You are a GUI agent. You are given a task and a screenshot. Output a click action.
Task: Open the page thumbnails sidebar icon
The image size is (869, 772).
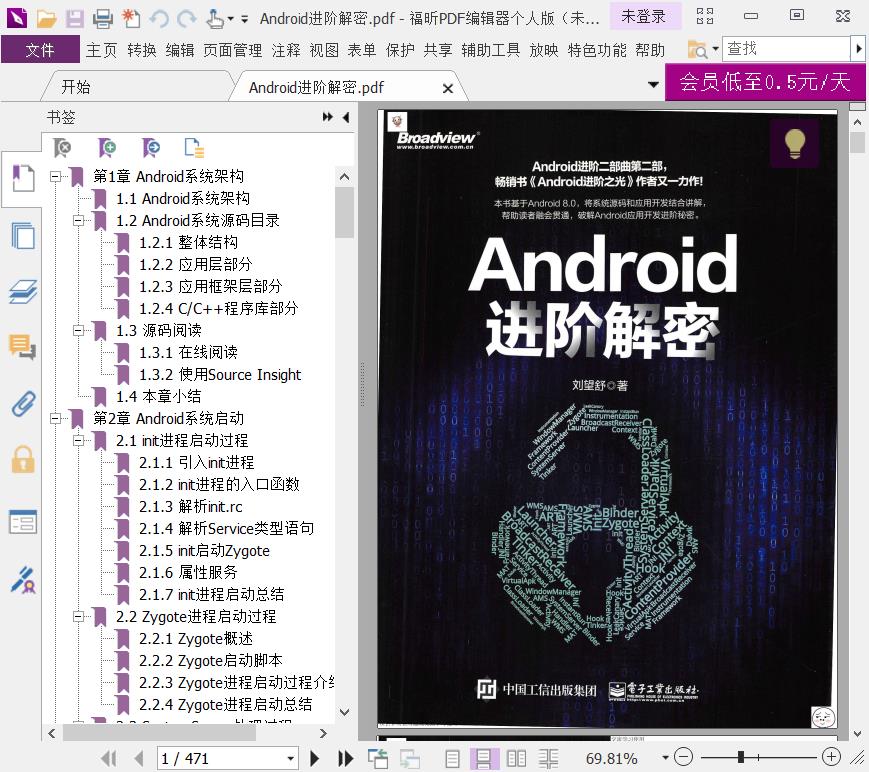pos(23,236)
